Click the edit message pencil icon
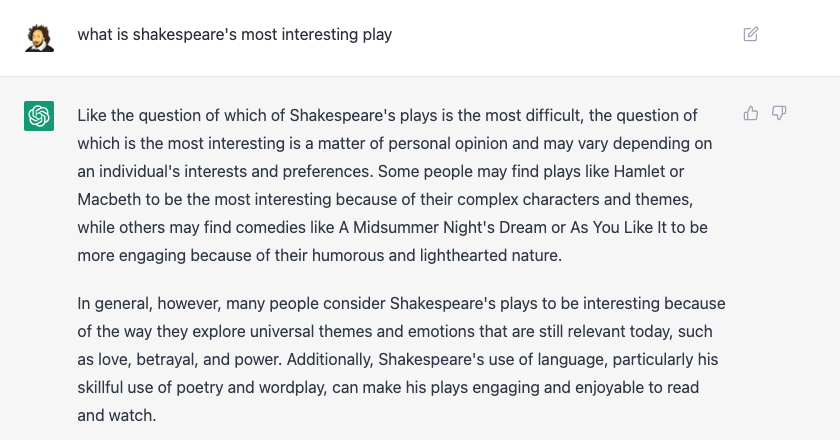Image resolution: width=840 pixels, height=440 pixels. pos(751,34)
